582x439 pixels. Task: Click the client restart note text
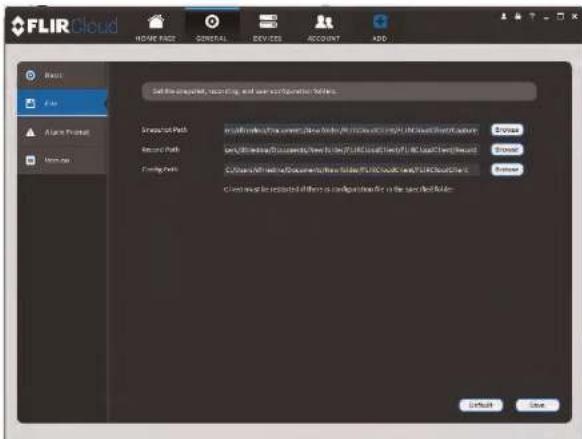pyautogui.click(x=339, y=189)
